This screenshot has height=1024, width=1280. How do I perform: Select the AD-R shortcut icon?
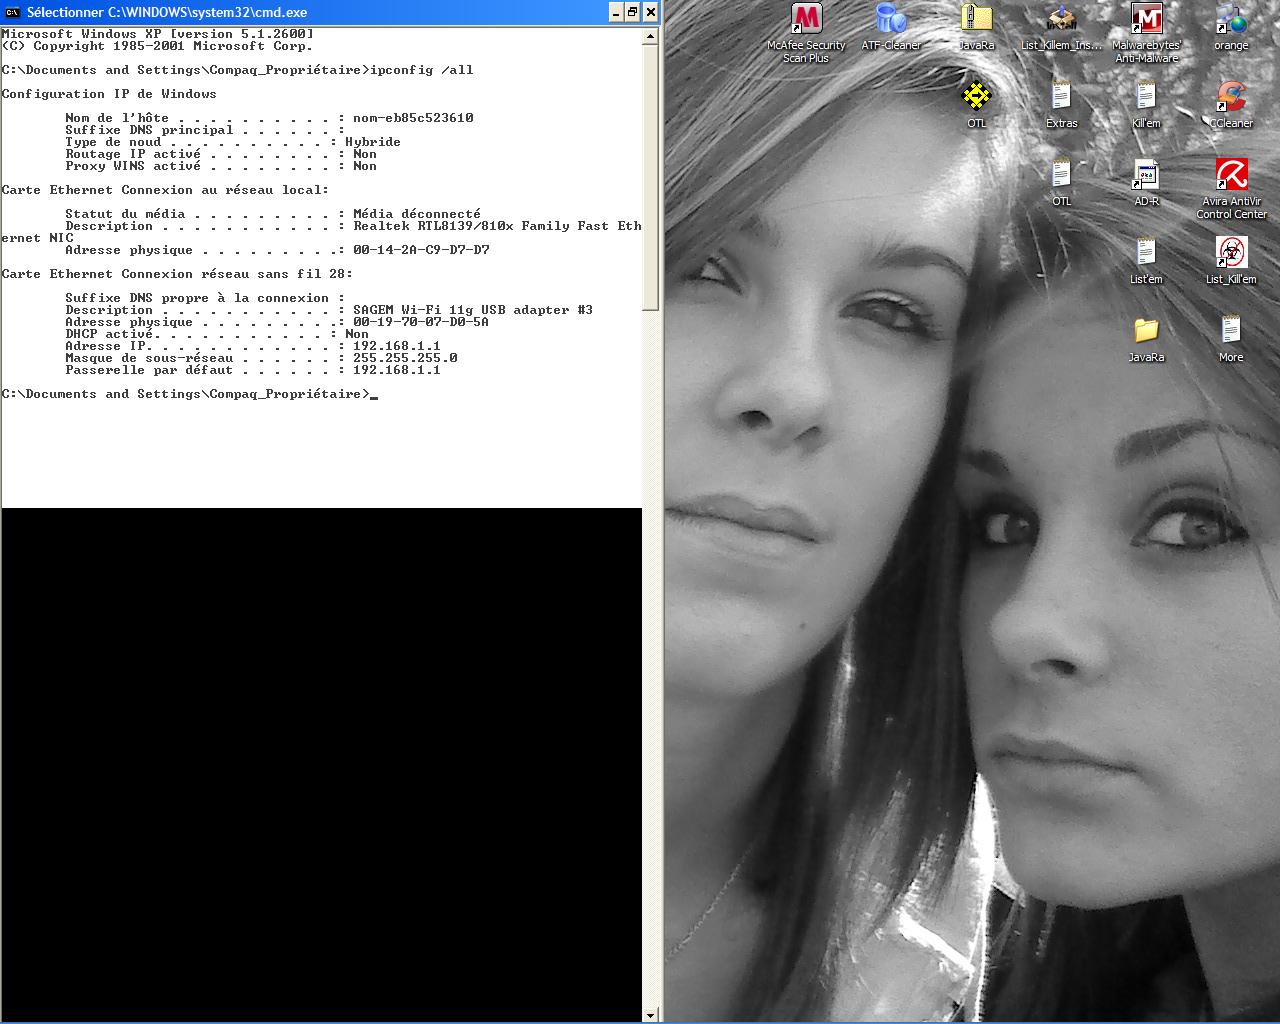(x=1146, y=175)
